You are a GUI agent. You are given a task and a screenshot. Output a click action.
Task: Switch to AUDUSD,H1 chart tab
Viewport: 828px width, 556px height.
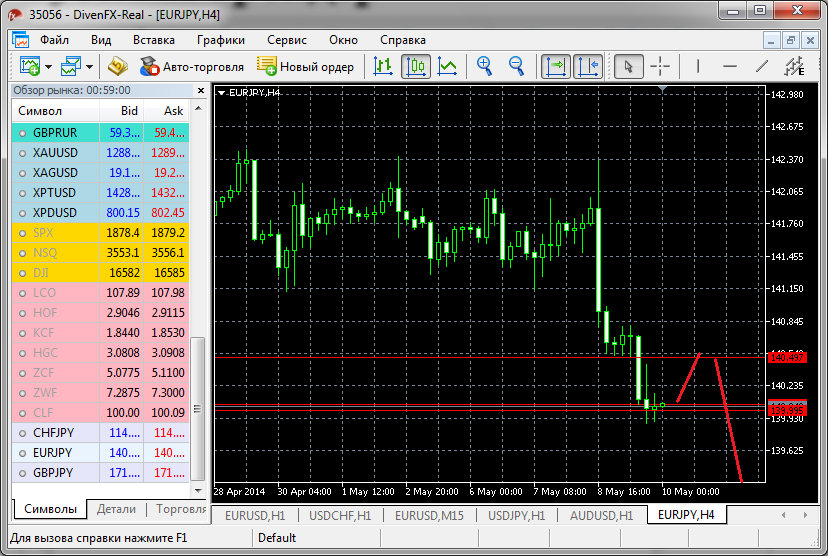pos(601,515)
